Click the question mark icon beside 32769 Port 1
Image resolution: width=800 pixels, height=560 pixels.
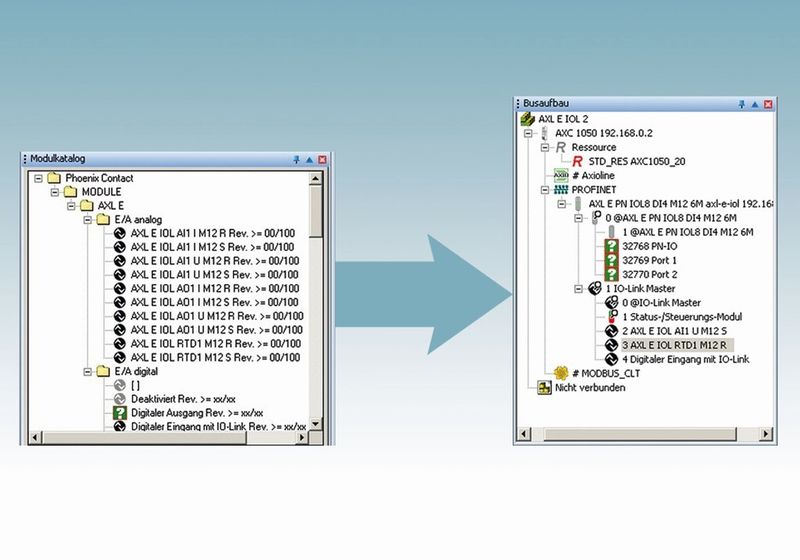[x=611, y=260]
